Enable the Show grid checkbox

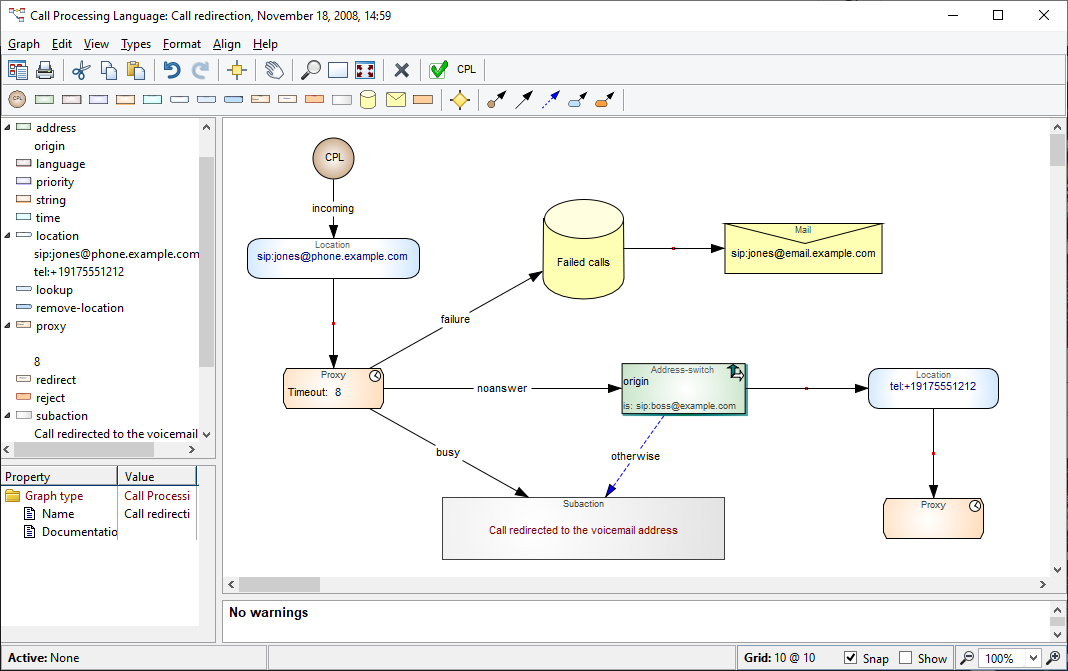tap(906, 658)
